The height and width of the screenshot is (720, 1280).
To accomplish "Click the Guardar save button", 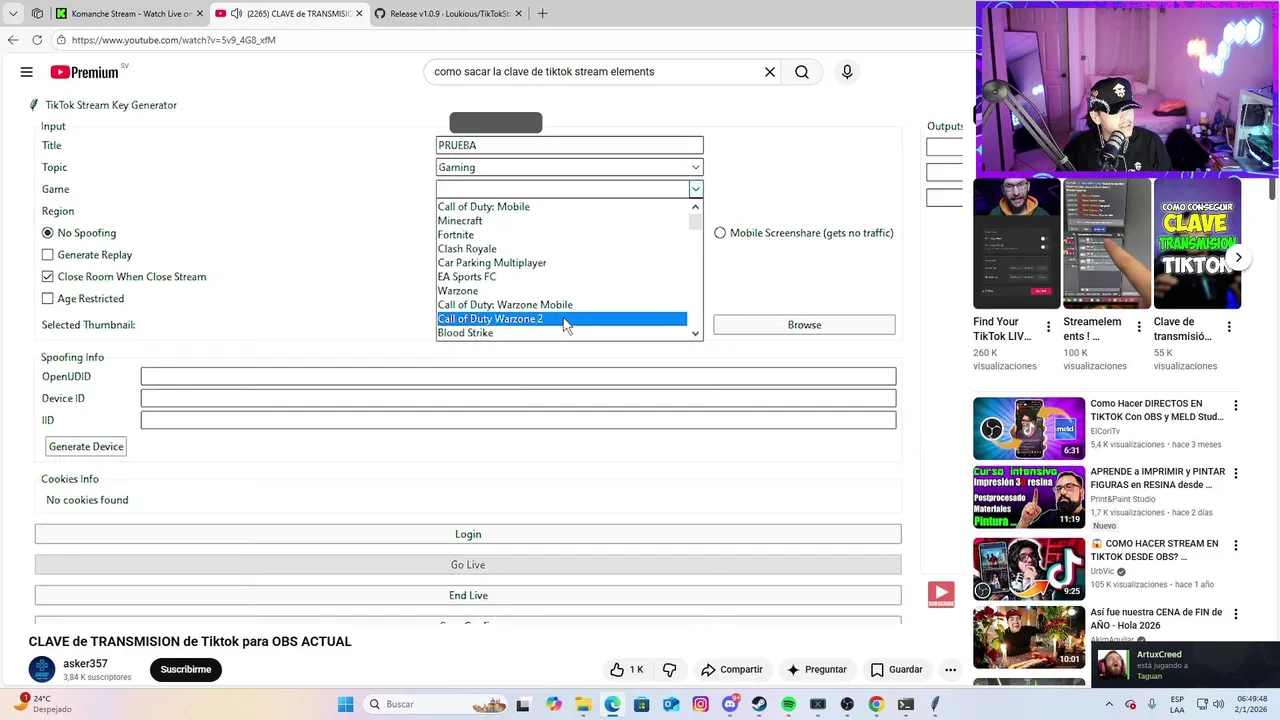I will tap(897, 670).
